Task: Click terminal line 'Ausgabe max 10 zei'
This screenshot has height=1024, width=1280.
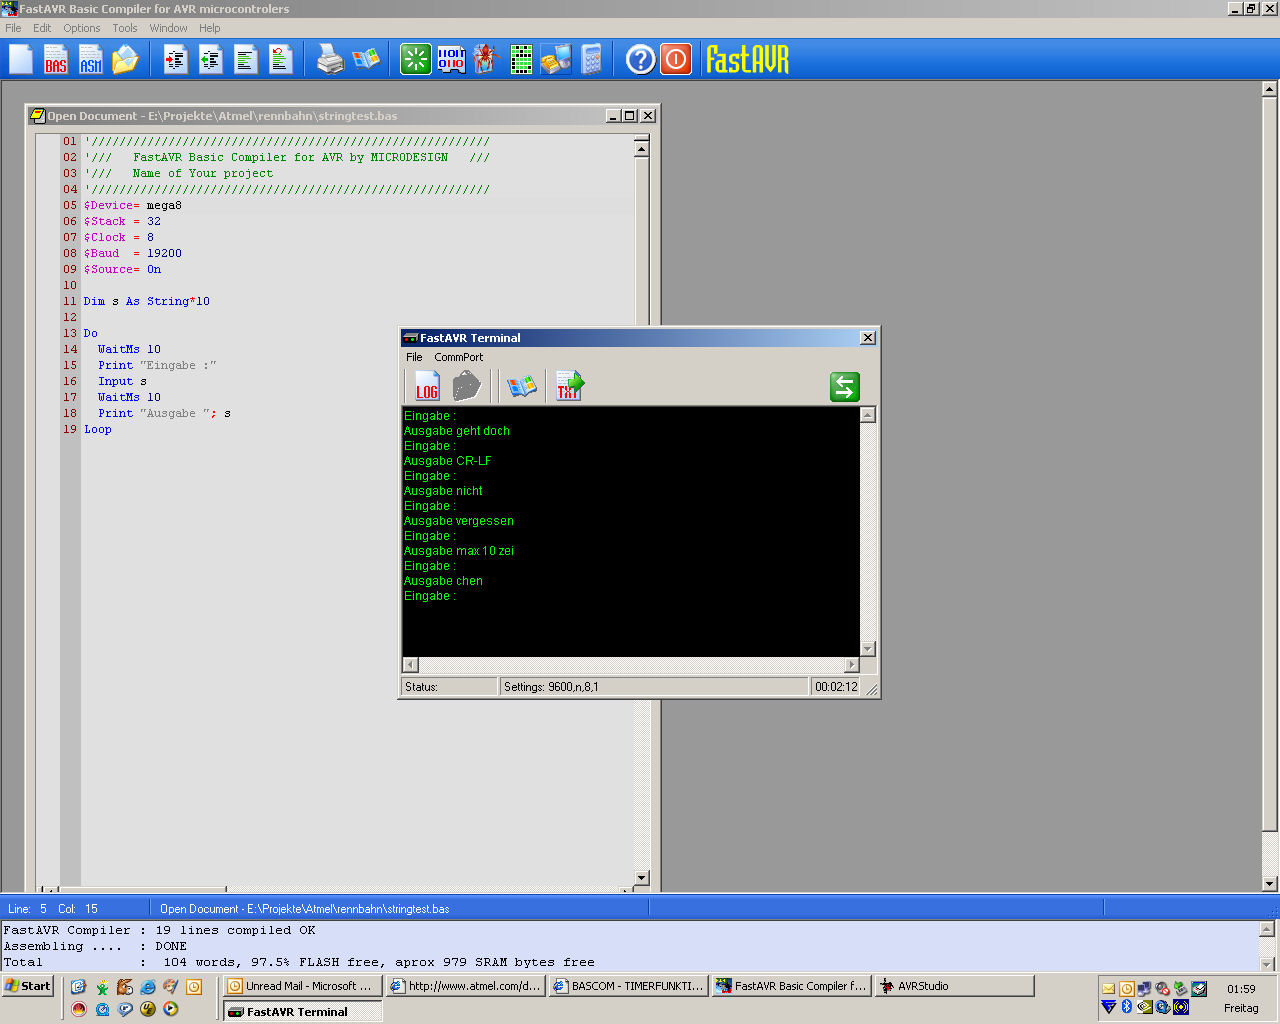Action: pos(459,551)
